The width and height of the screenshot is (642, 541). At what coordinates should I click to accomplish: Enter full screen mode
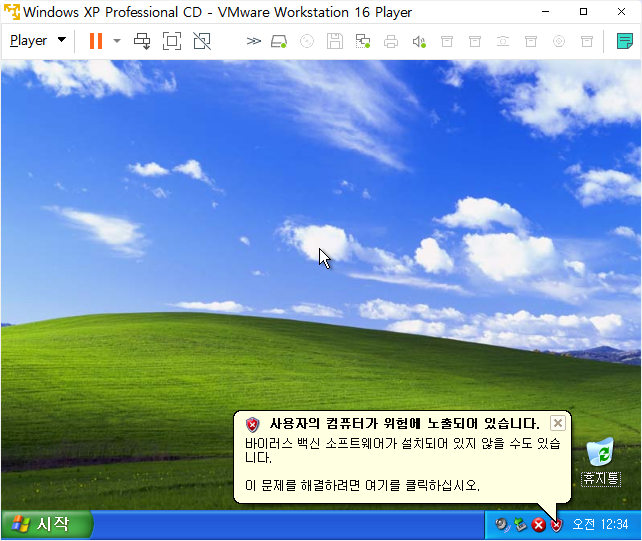(172, 41)
